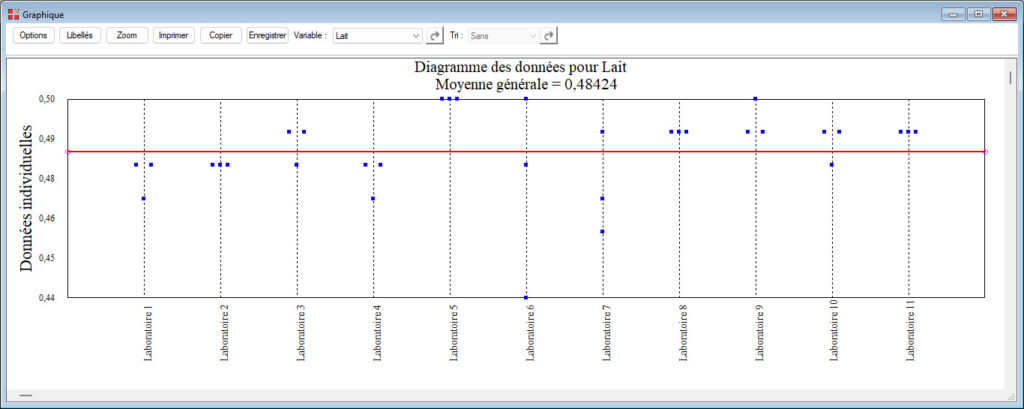The image size is (1024, 409).
Task: Open the Variable dropdown showing Lait
Action: coord(377,36)
